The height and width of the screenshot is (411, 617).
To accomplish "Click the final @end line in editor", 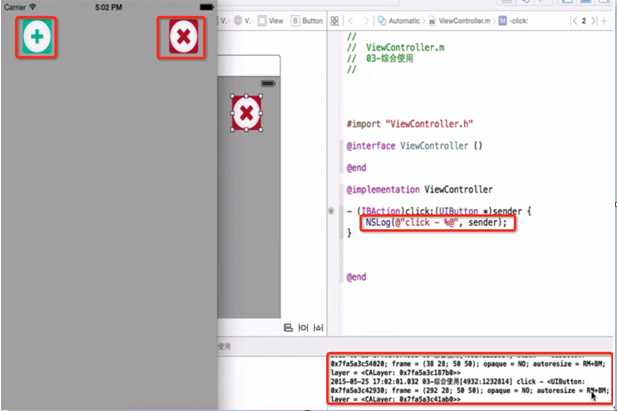I will pos(356,277).
